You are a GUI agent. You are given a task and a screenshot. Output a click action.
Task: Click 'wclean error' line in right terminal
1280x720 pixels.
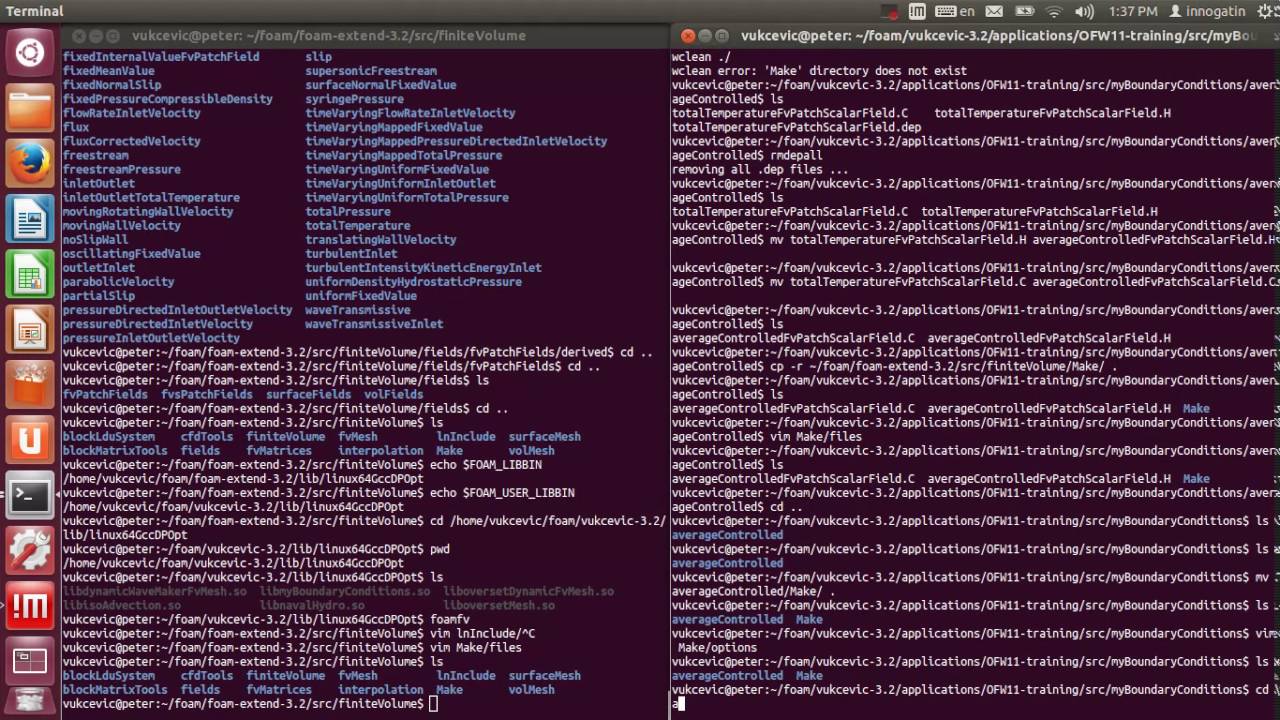tap(819, 72)
